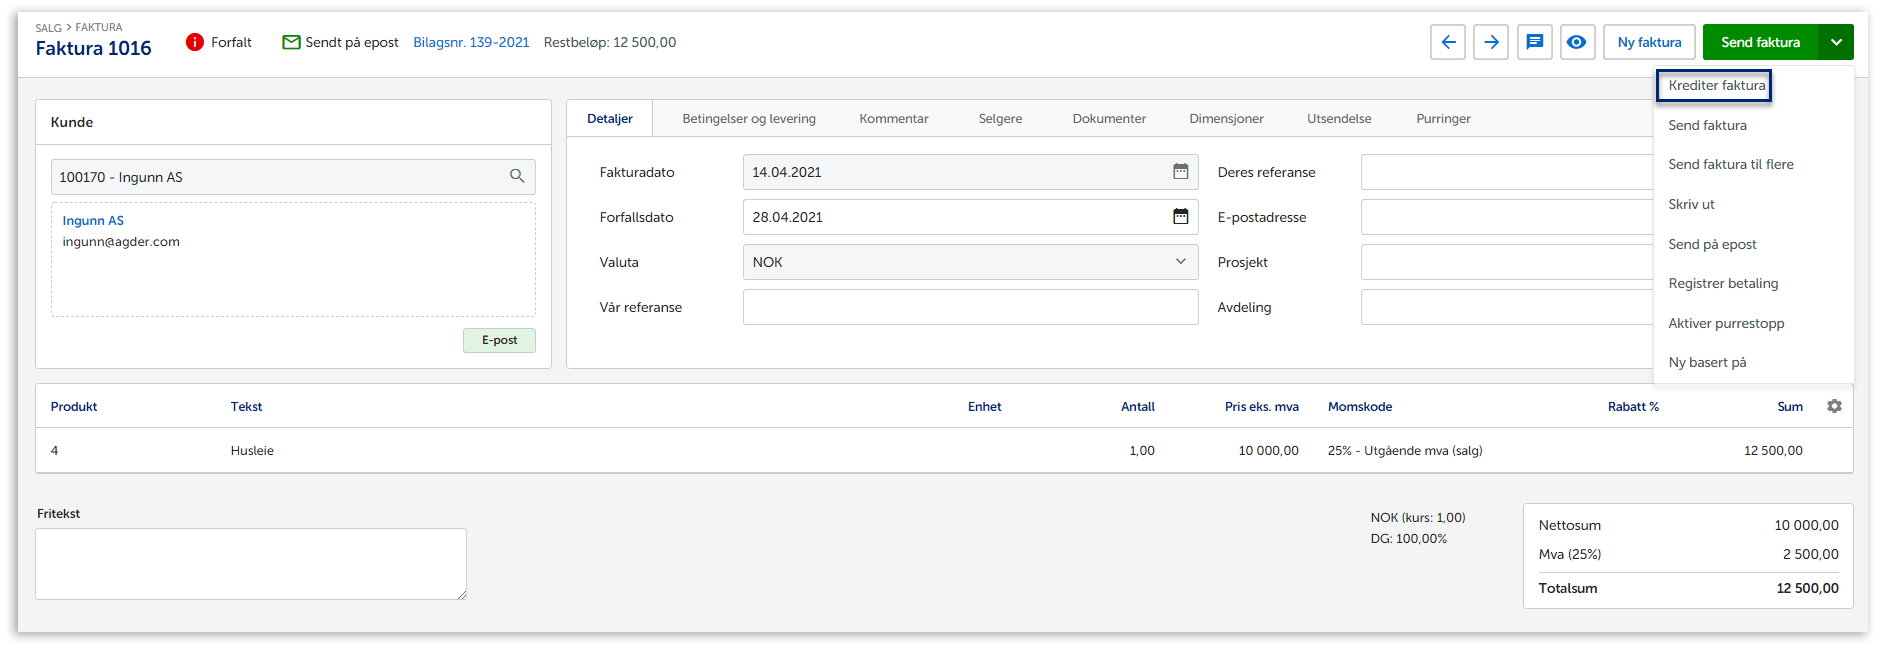1883x650 pixels.
Task: Toggle the Send faktura dropdown arrow
Action: tap(1836, 42)
